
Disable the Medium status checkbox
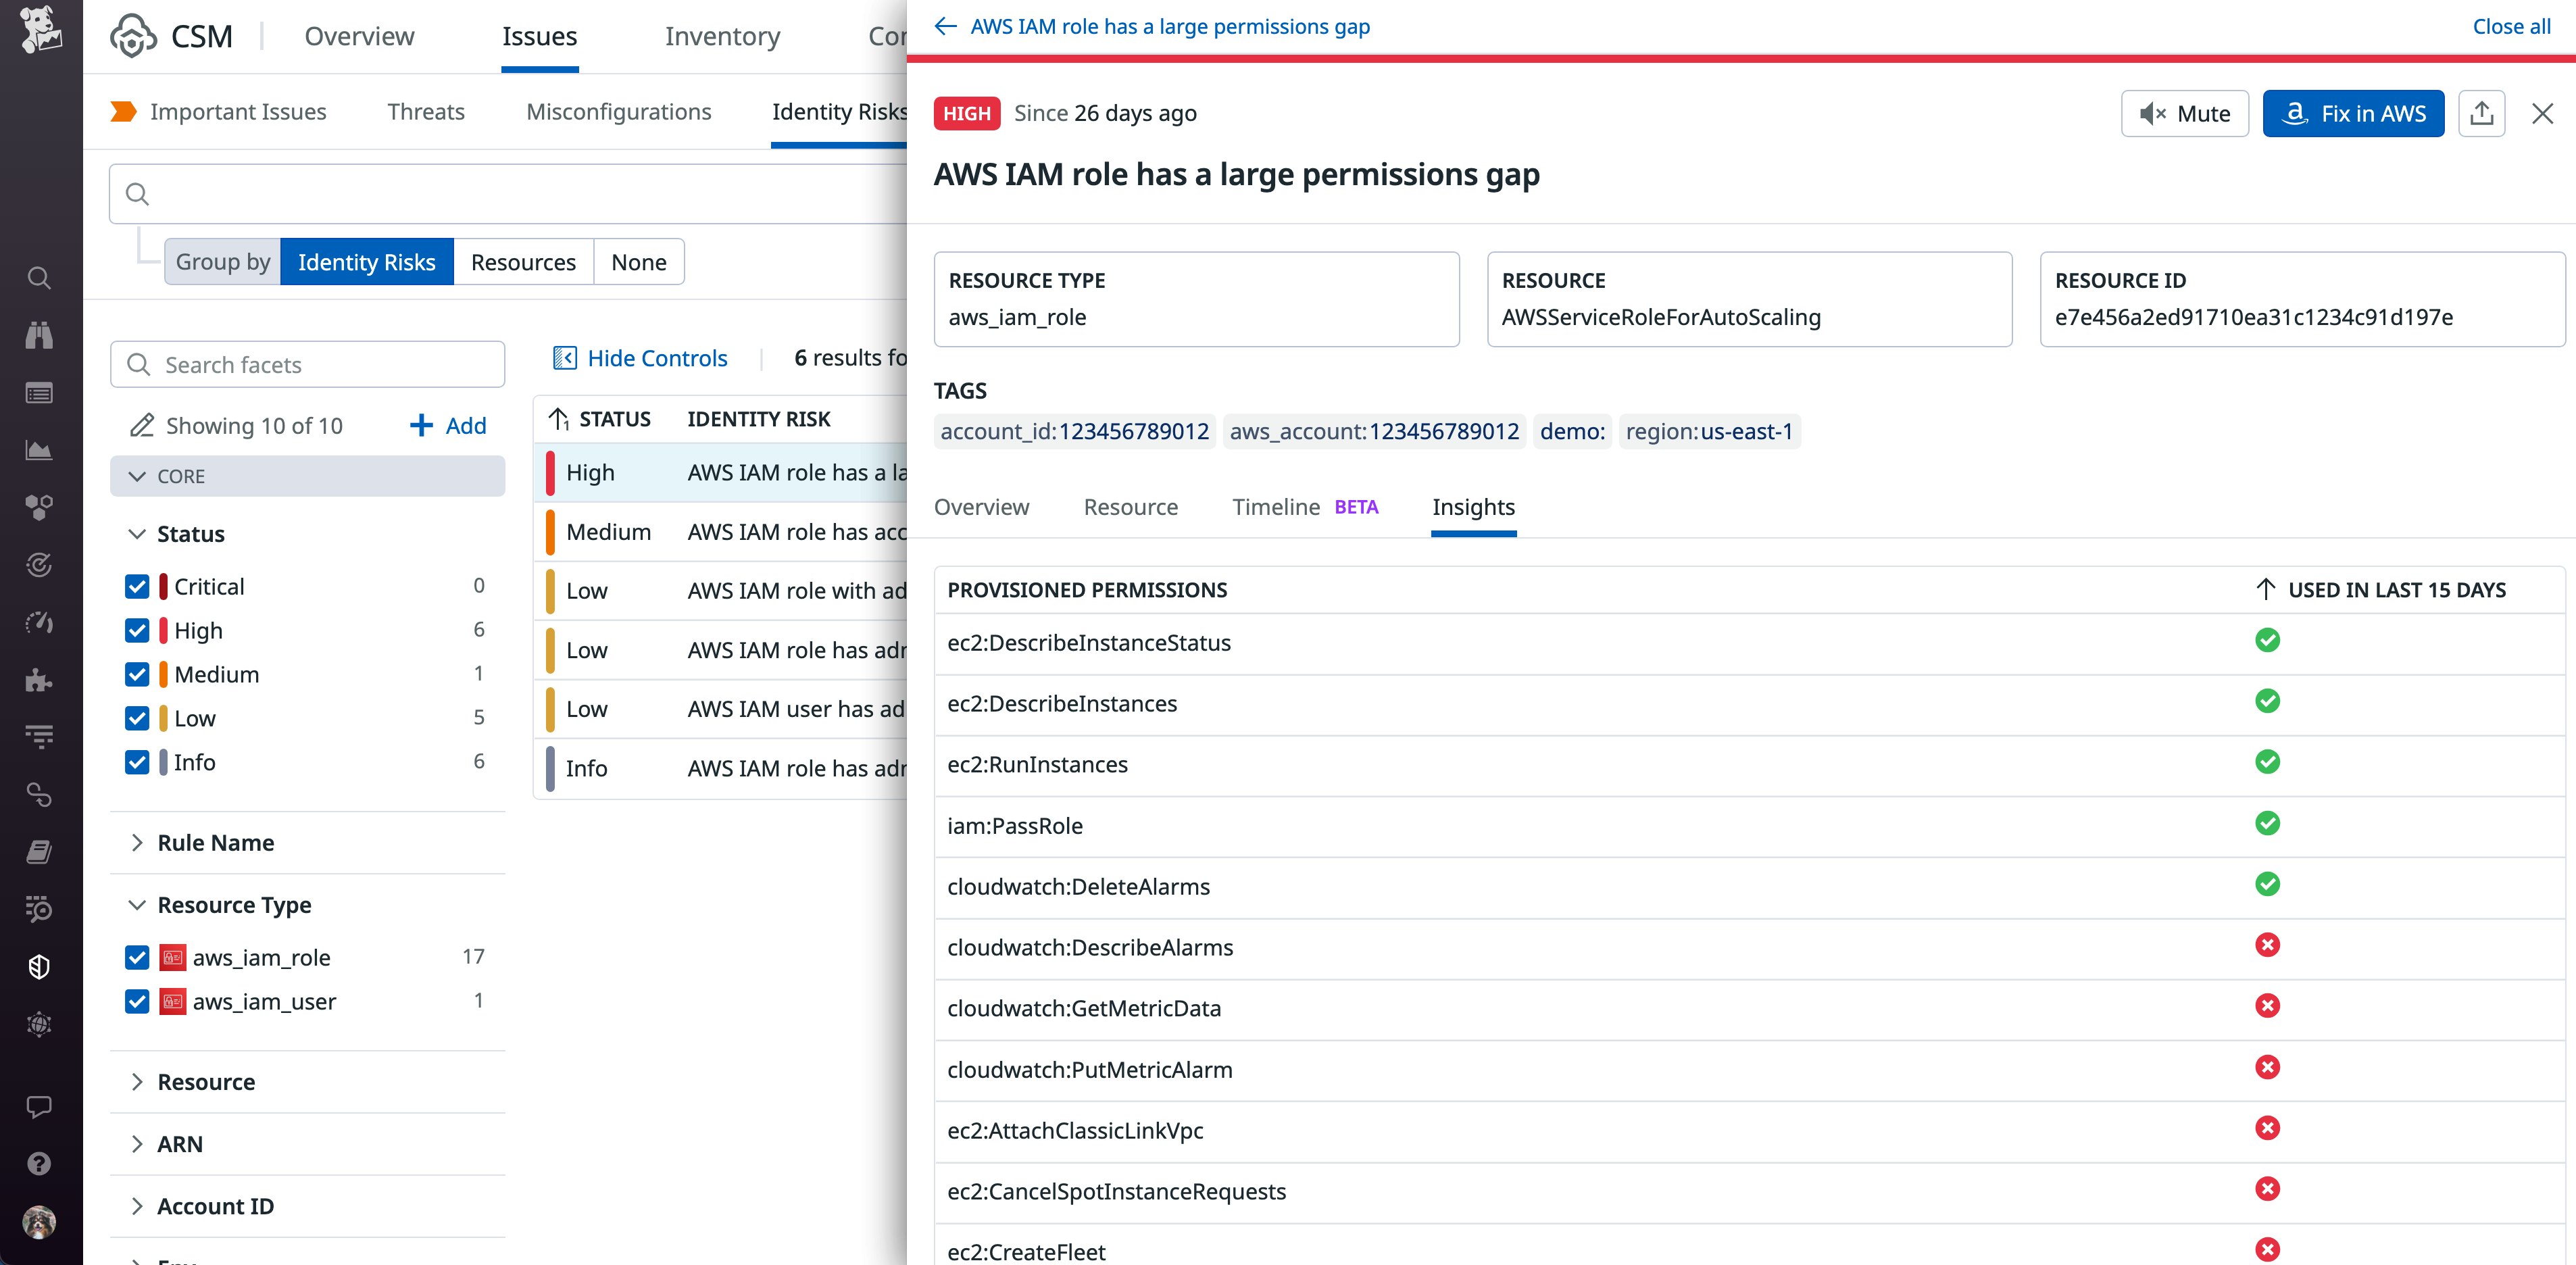137,674
